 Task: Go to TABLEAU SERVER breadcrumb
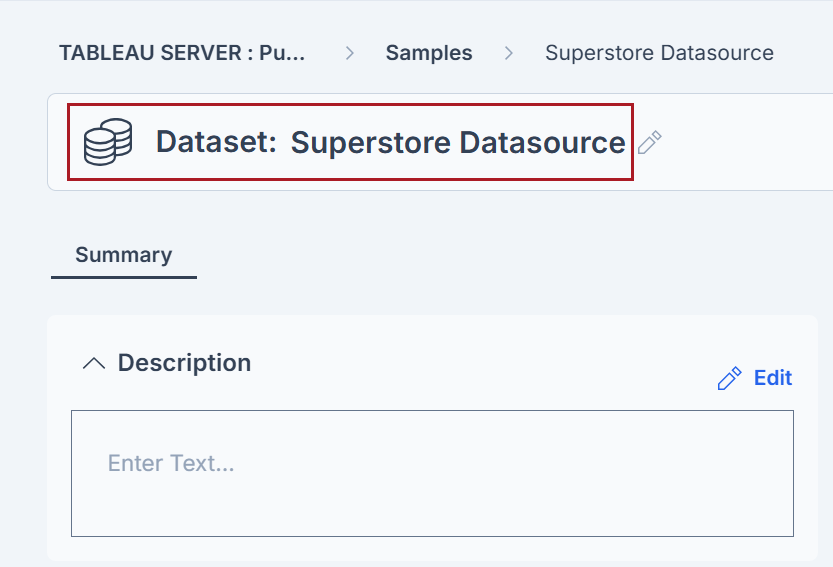[x=182, y=53]
